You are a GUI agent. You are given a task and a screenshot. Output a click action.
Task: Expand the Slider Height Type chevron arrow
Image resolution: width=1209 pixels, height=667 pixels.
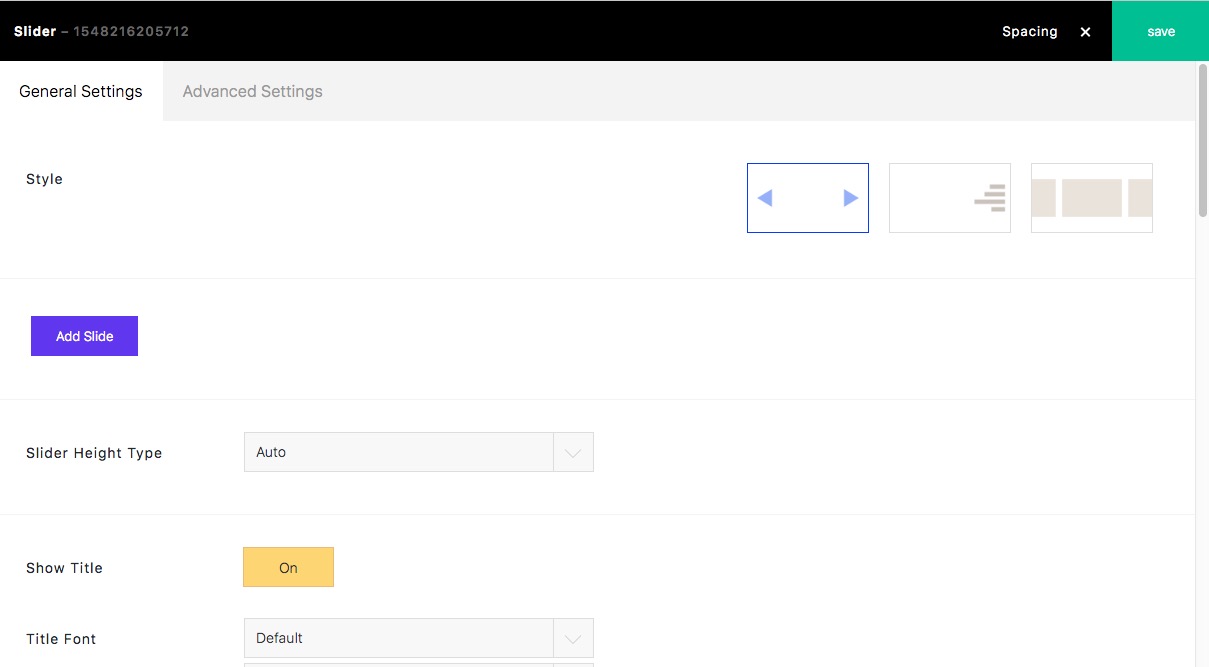click(573, 453)
